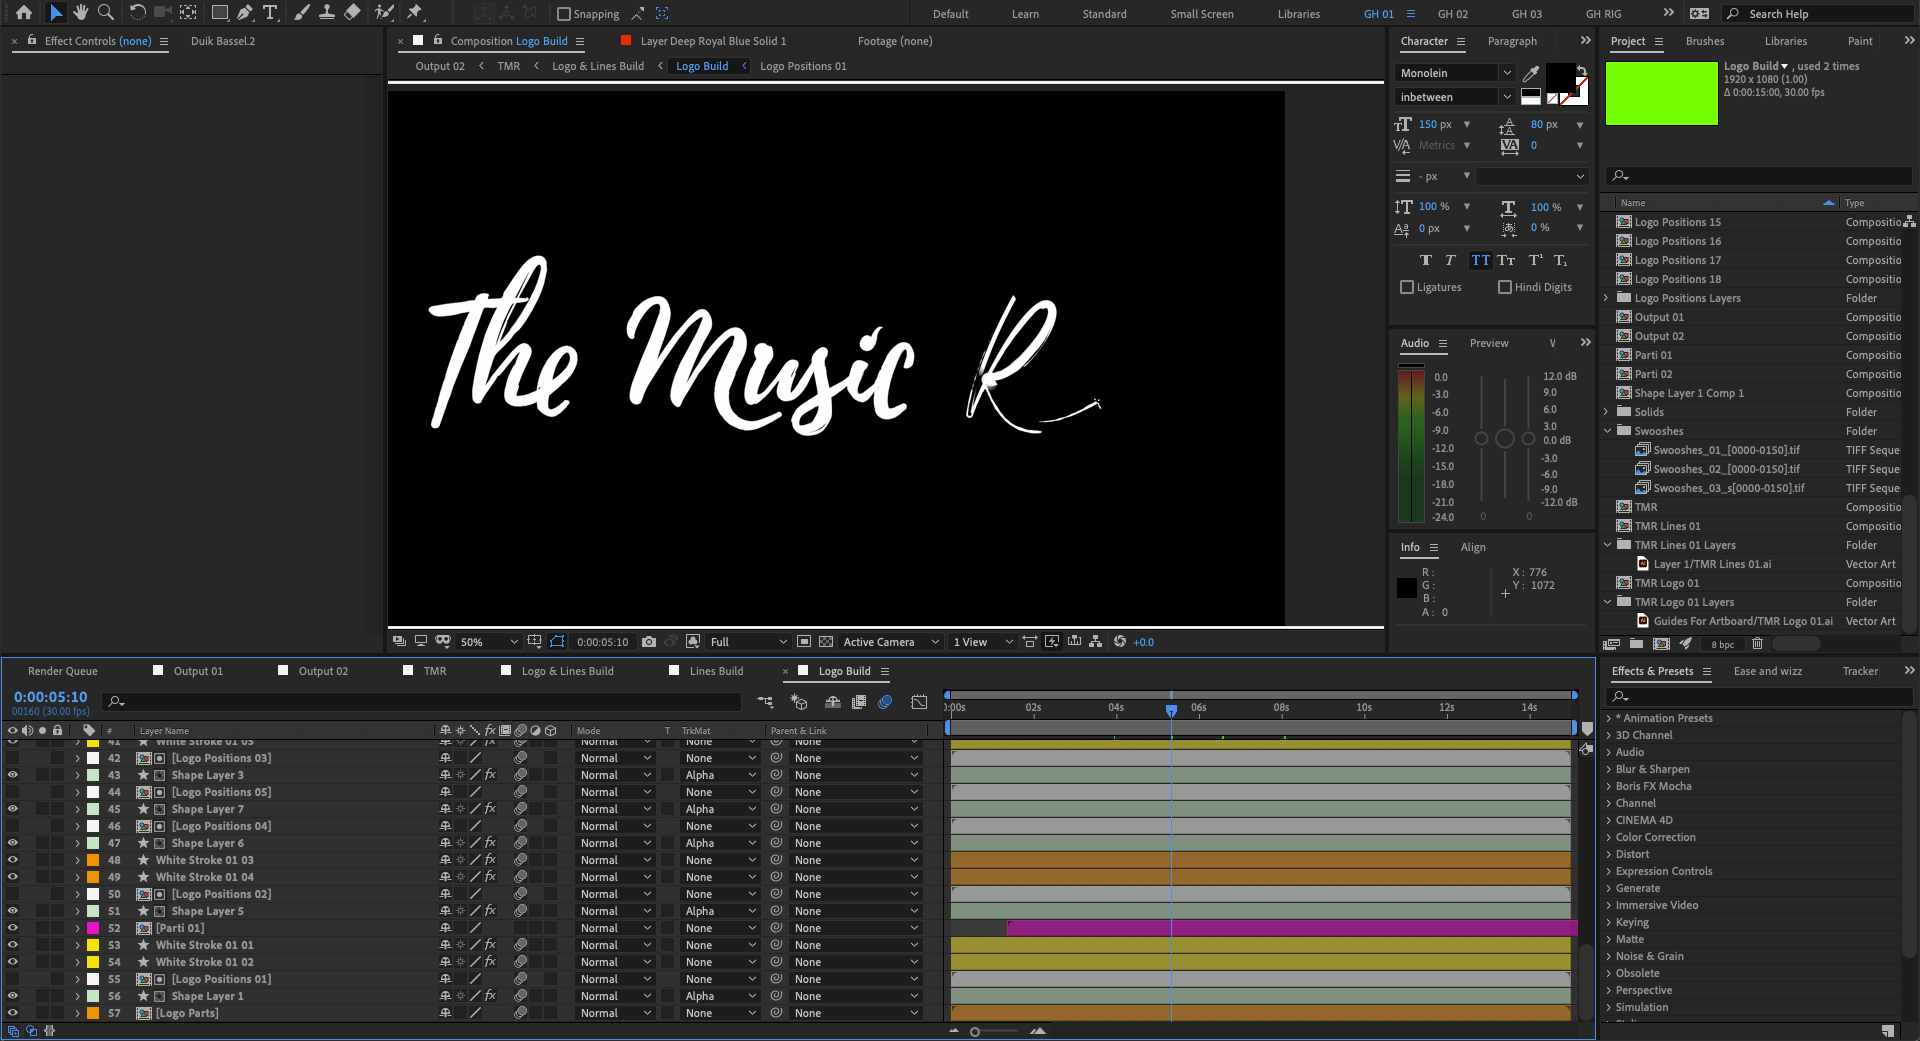This screenshot has width=1920, height=1041.
Task: Open the composition flowchart icon
Action: [1096, 642]
